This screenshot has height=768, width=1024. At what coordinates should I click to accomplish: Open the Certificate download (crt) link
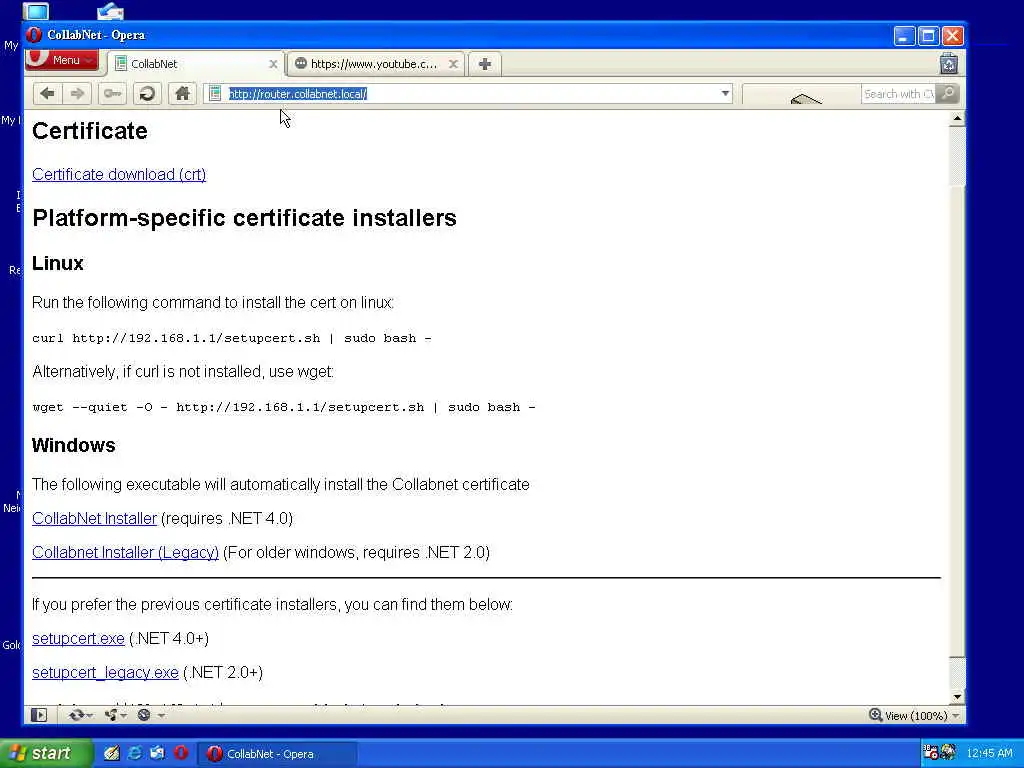coord(119,174)
